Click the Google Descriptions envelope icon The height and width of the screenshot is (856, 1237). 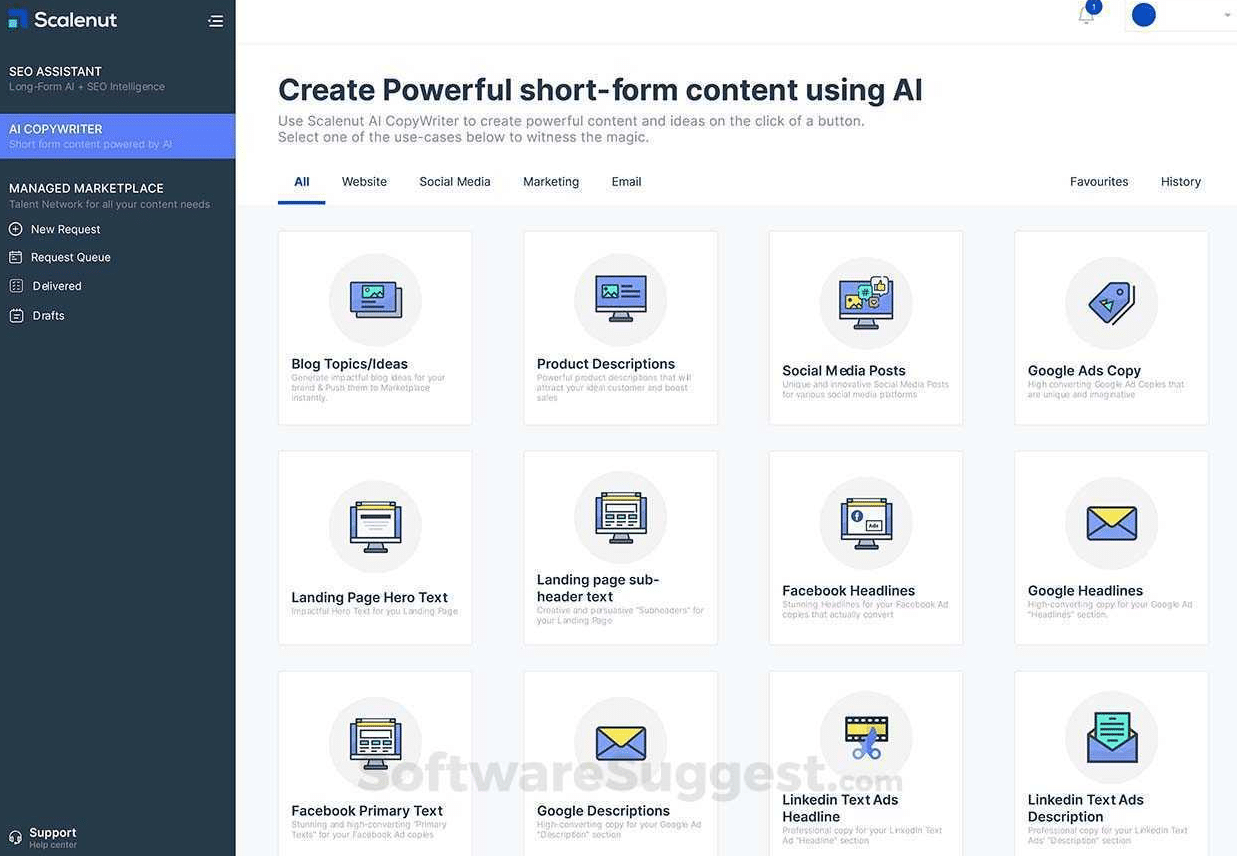click(x=620, y=743)
